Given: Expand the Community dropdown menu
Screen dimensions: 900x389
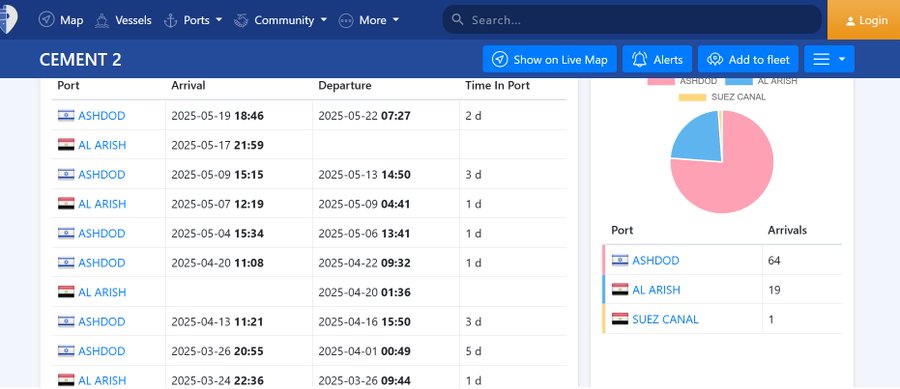Looking at the screenshot, I should [x=324, y=20].
